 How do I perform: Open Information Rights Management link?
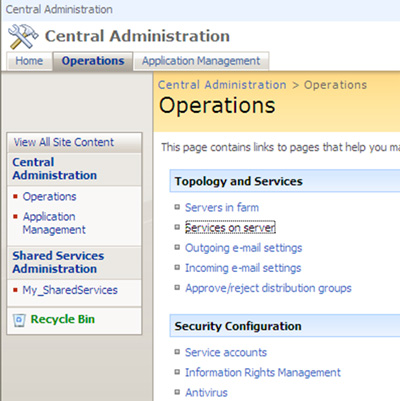coord(263,372)
